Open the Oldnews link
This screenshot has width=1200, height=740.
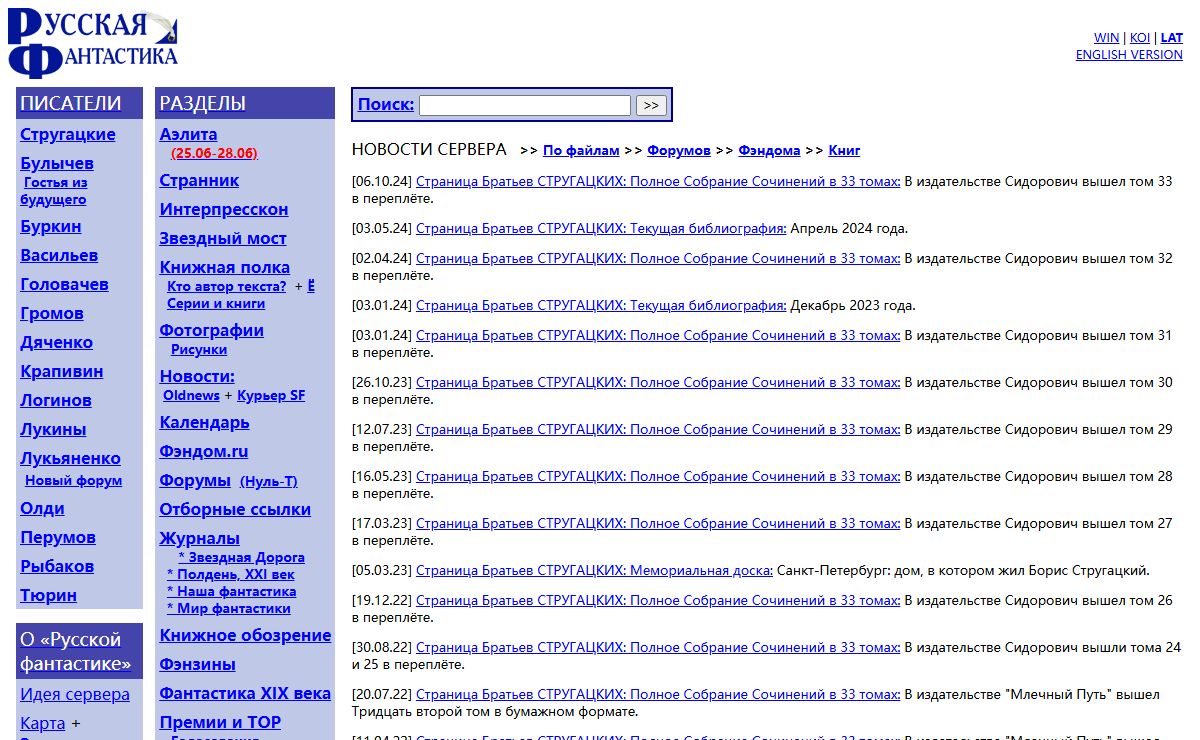[191, 395]
